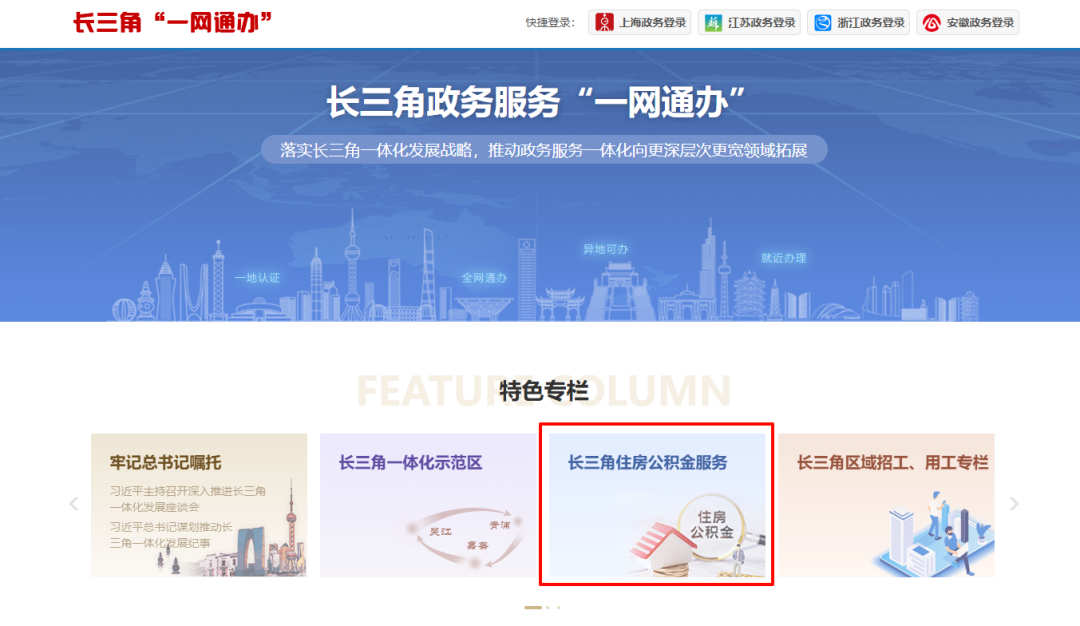Click the Anhui government login icon
The height and width of the screenshot is (626, 1080).
pyautogui.click(x=931, y=23)
